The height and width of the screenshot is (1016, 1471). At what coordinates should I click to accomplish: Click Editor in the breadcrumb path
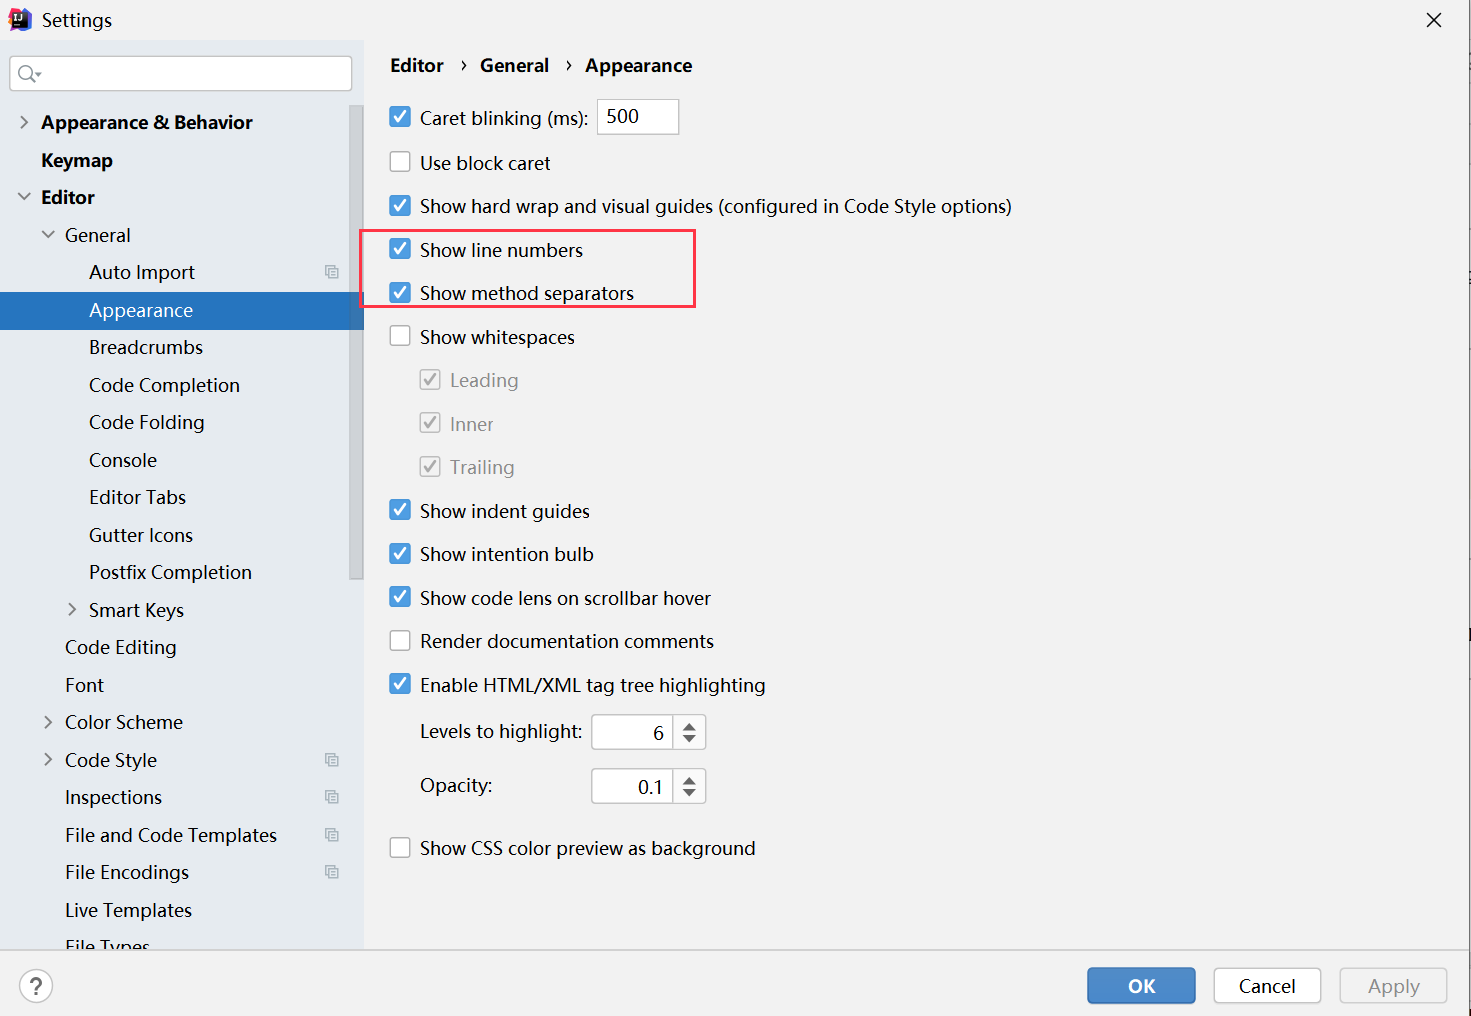(416, 65)
